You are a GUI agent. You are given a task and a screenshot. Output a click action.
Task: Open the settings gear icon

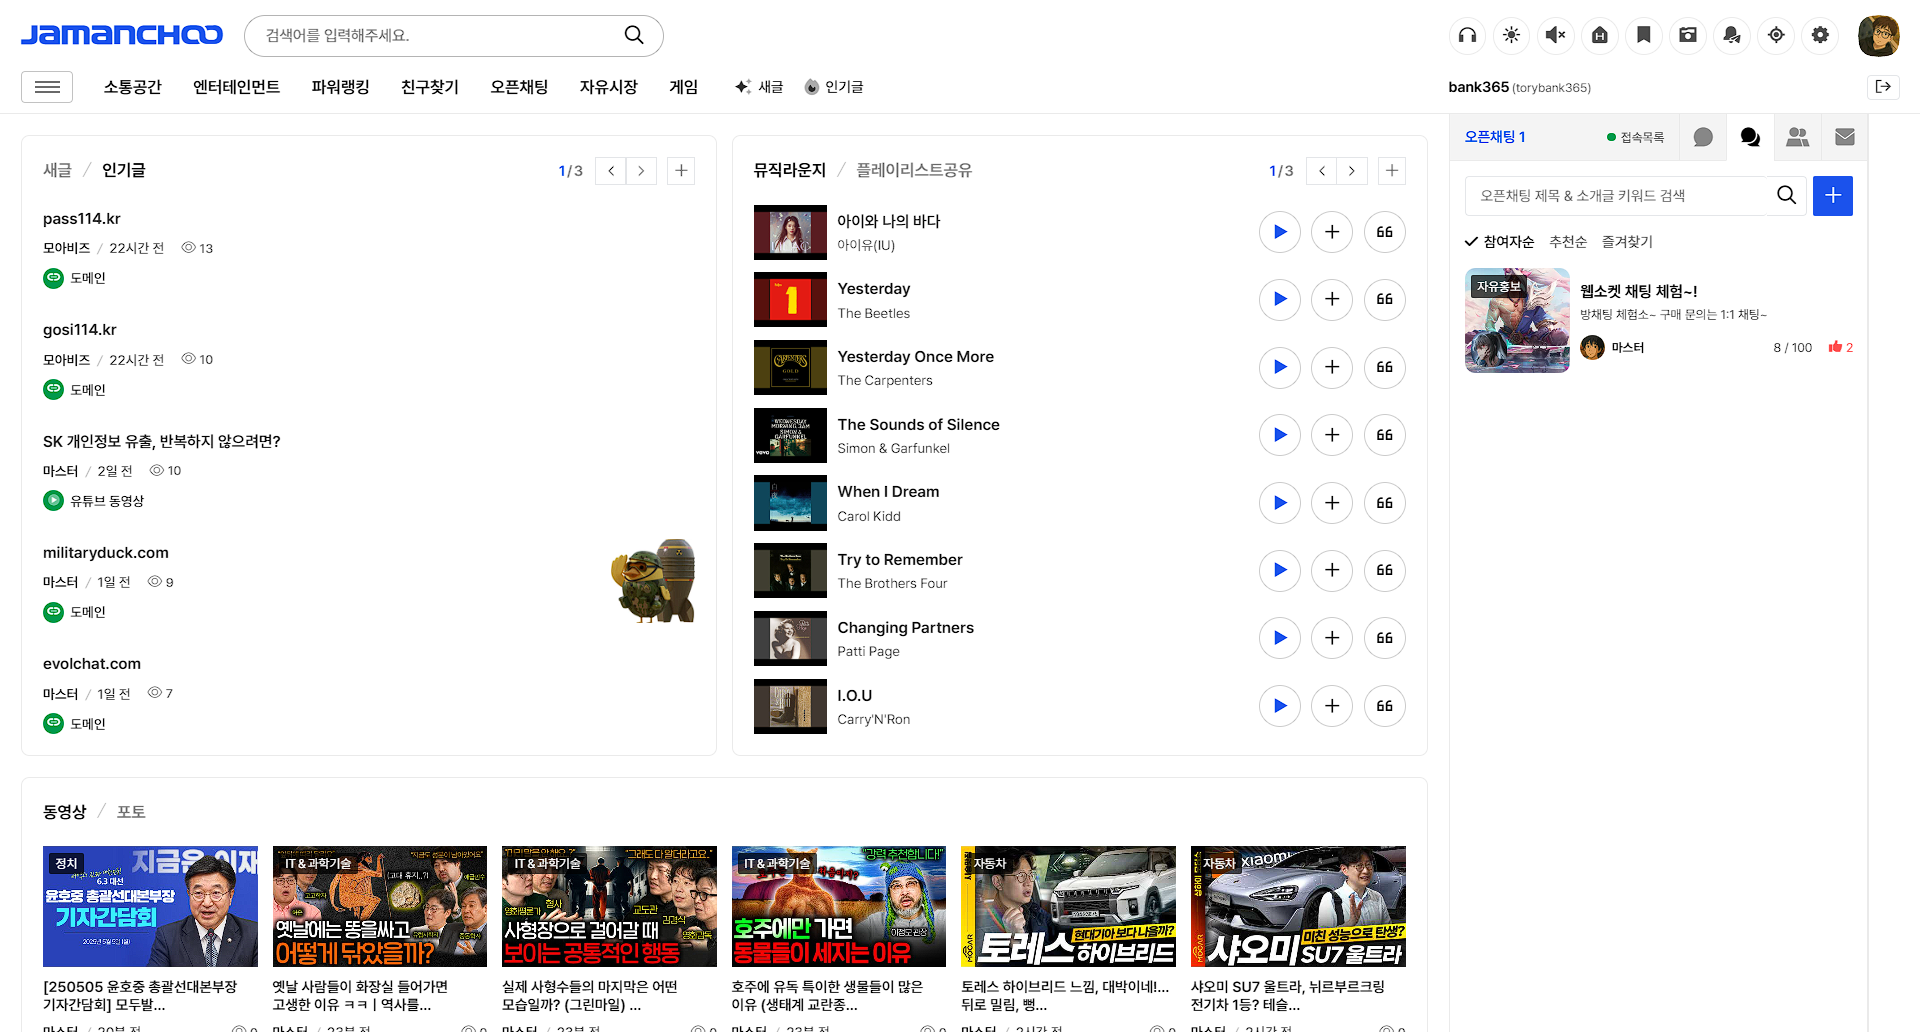(x=1819, y=35)
